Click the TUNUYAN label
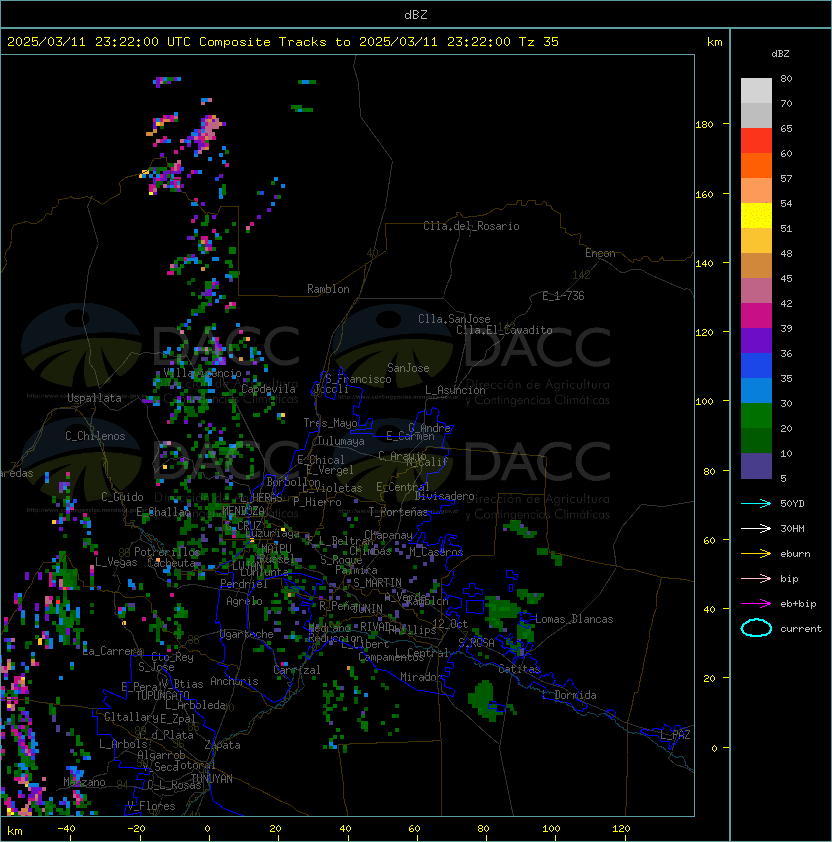Viewport: 832px width, 842px height. pos(212,779)
